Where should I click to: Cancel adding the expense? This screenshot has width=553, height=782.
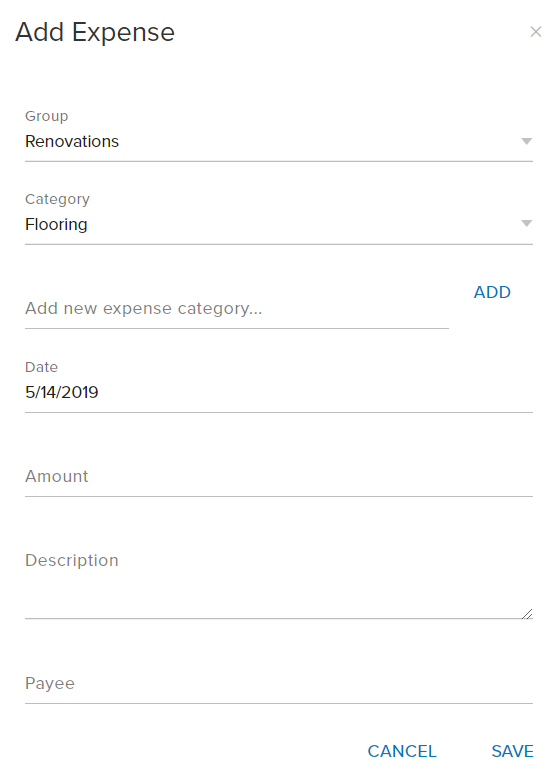[402, 751]
